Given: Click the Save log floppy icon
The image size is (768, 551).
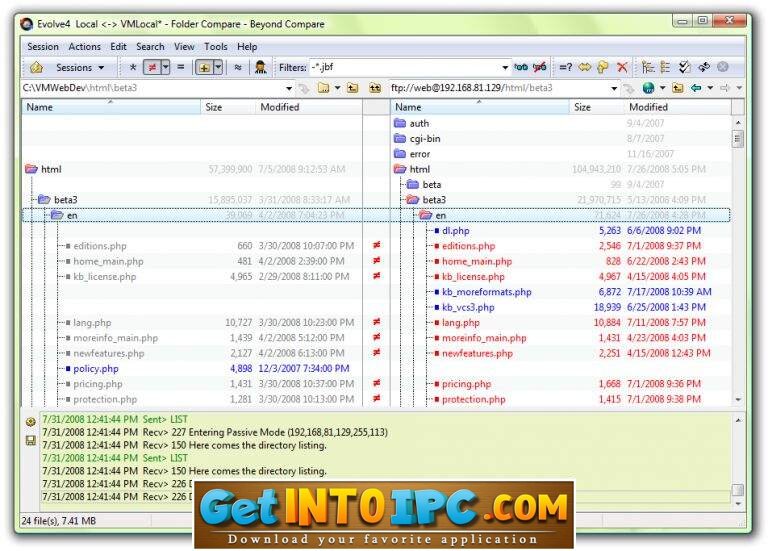Looking at the screenshot, I should coord(30,440).
